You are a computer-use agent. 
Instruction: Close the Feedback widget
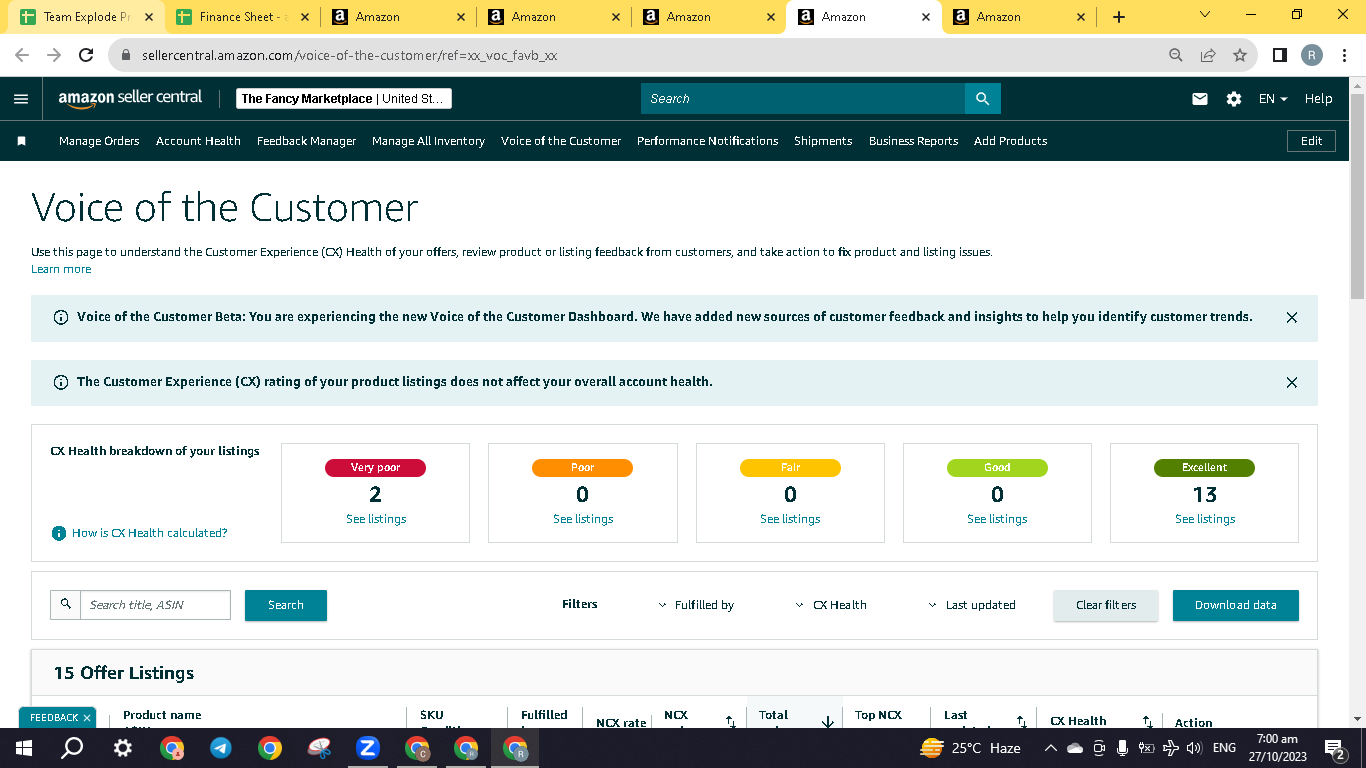87,718
